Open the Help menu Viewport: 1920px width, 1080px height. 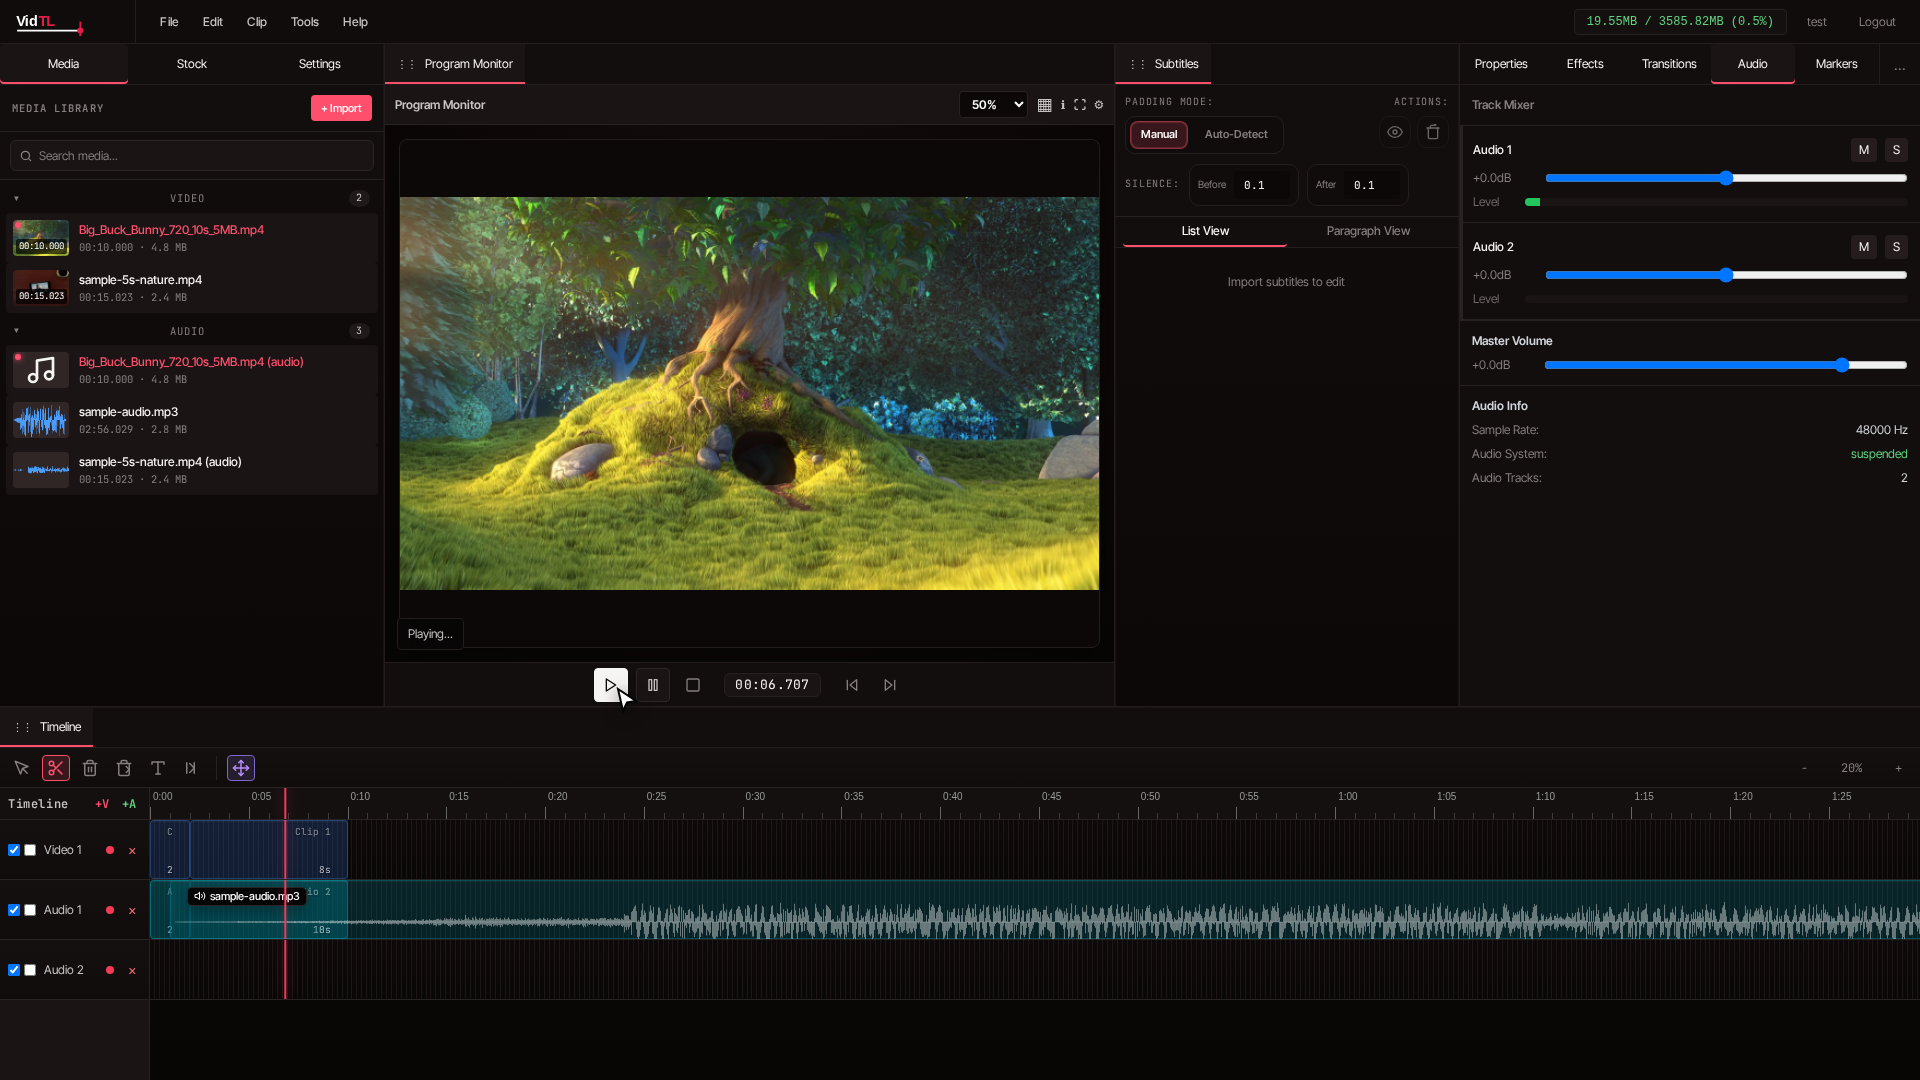(355, 22)
